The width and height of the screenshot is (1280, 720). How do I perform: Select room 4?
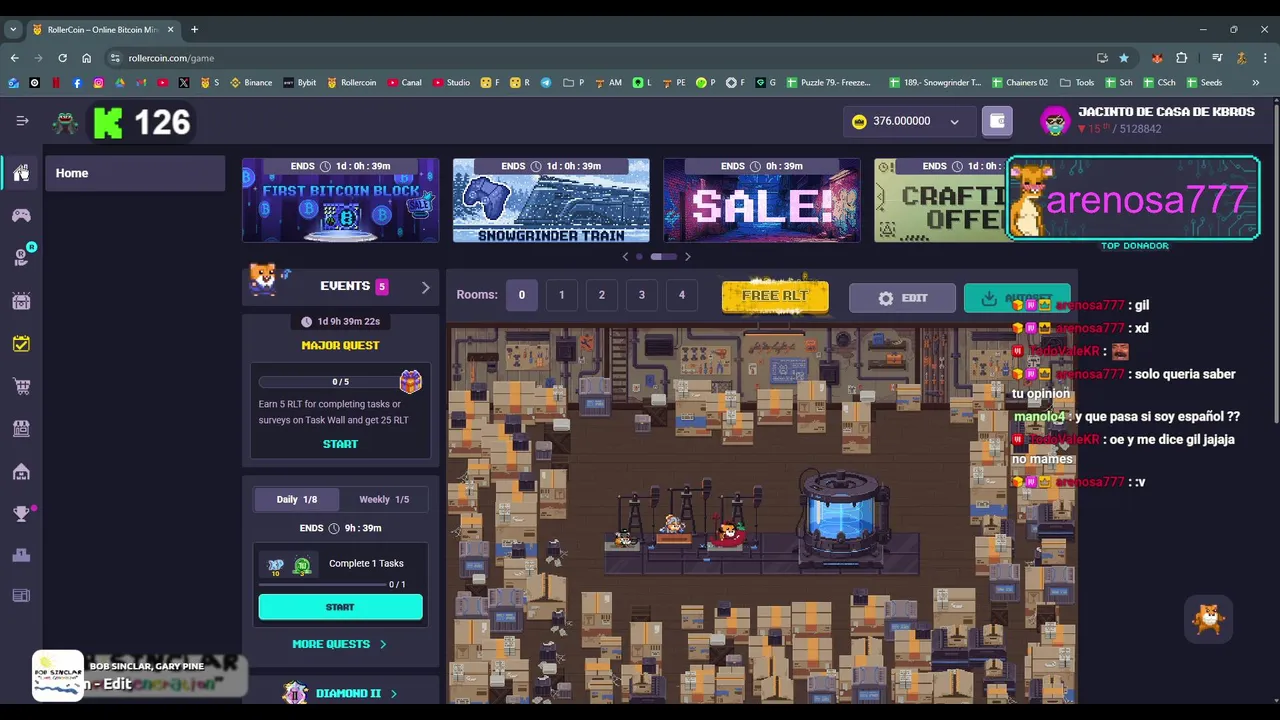[681, 294]
